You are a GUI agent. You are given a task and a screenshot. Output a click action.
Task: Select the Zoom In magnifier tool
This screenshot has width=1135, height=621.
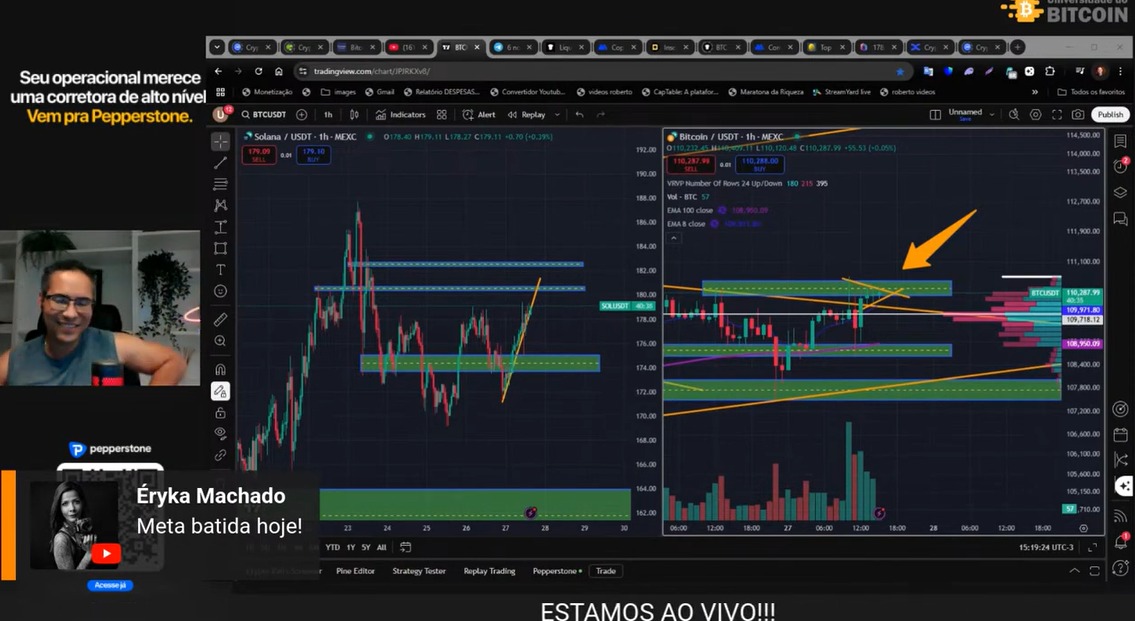pos(220,340)
